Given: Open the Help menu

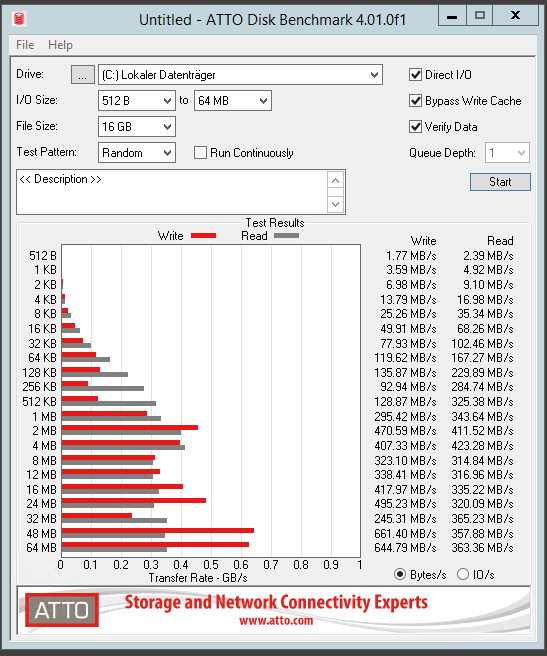Looking at the screenshot, I should tap(60, 45).
